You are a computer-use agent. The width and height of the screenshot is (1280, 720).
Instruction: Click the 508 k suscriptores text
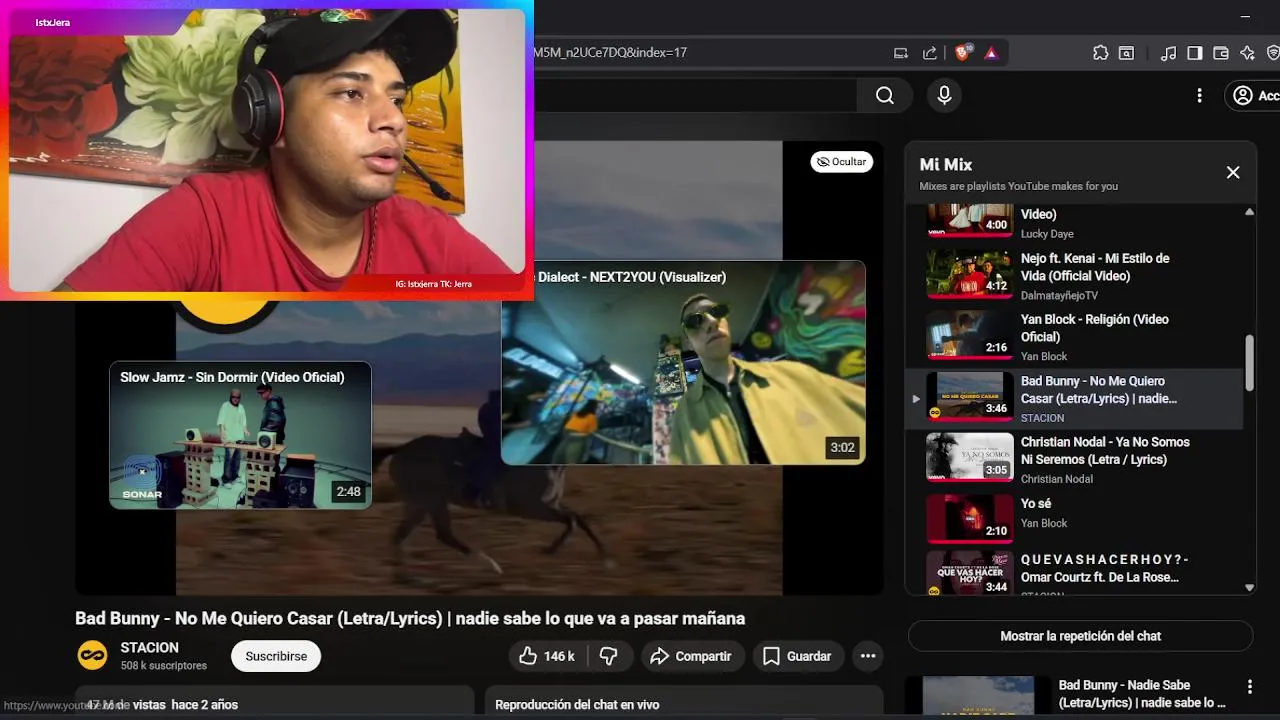click(x=163, y=665)
